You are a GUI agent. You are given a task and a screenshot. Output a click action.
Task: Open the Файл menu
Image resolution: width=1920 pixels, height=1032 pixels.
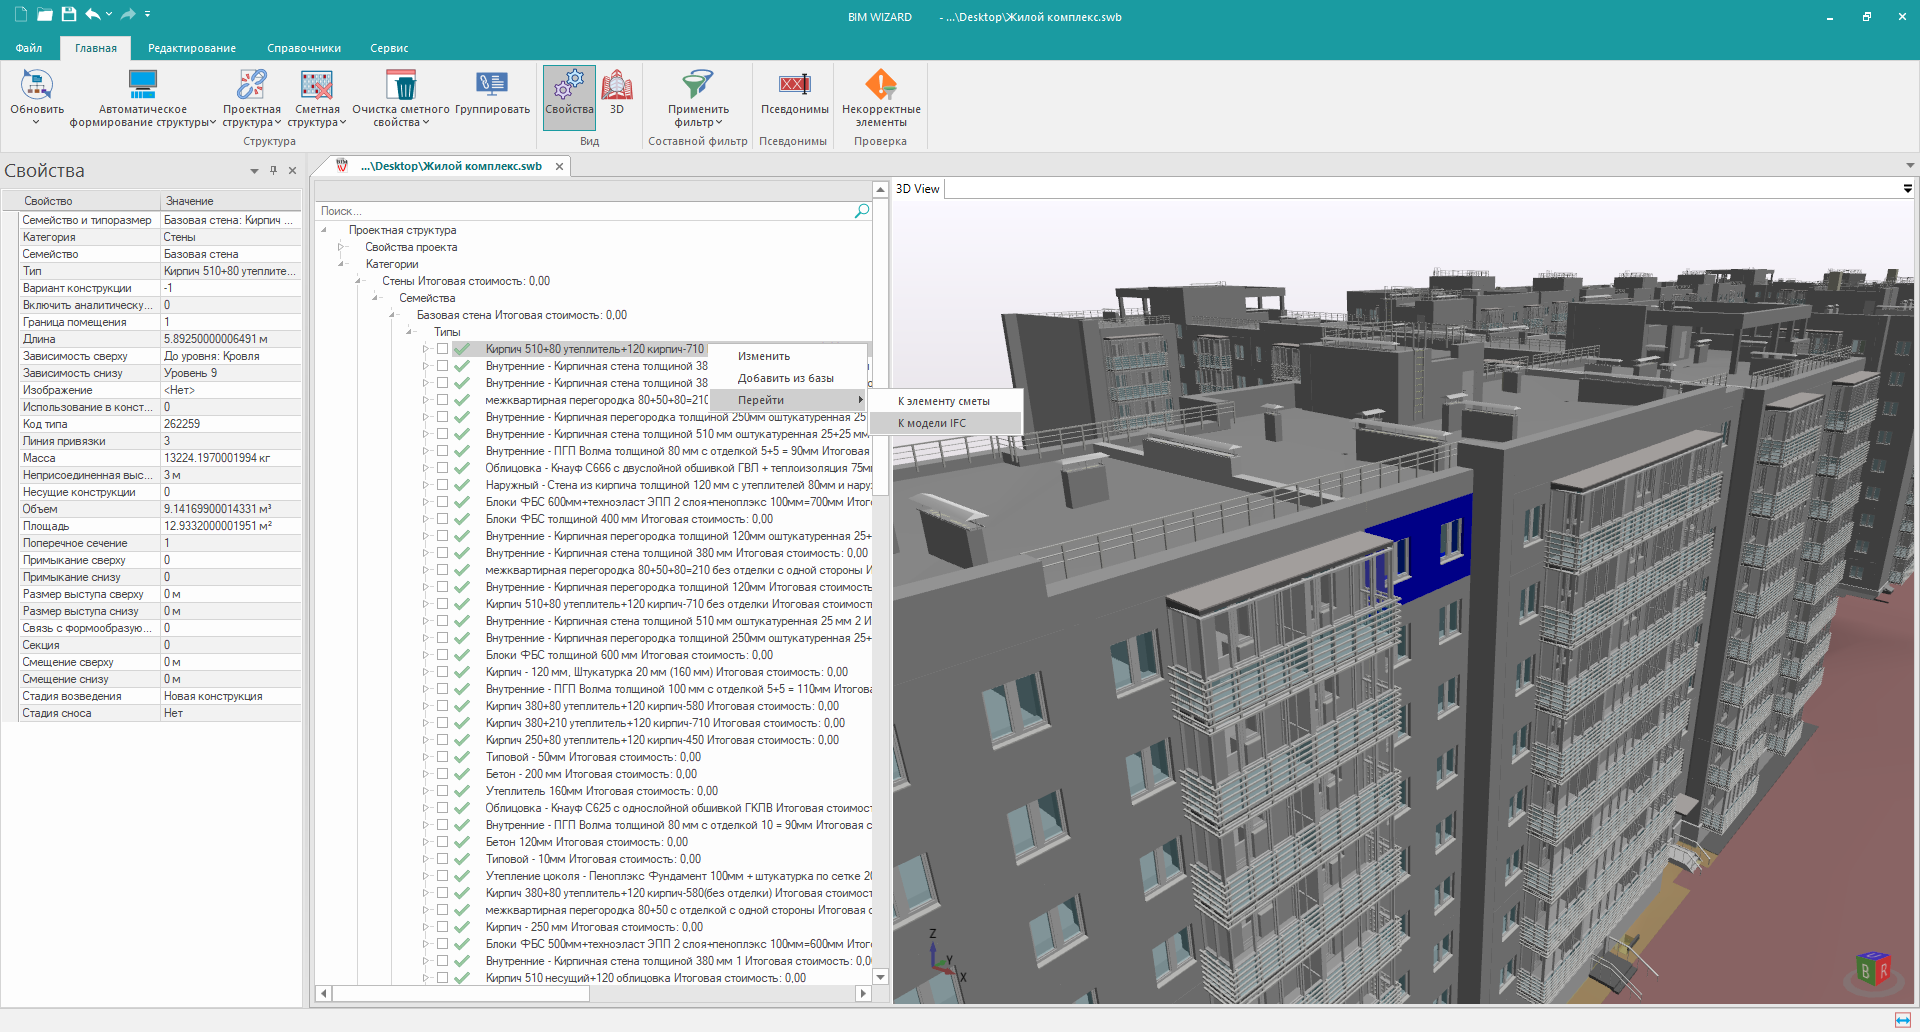(x=29, y=48)
